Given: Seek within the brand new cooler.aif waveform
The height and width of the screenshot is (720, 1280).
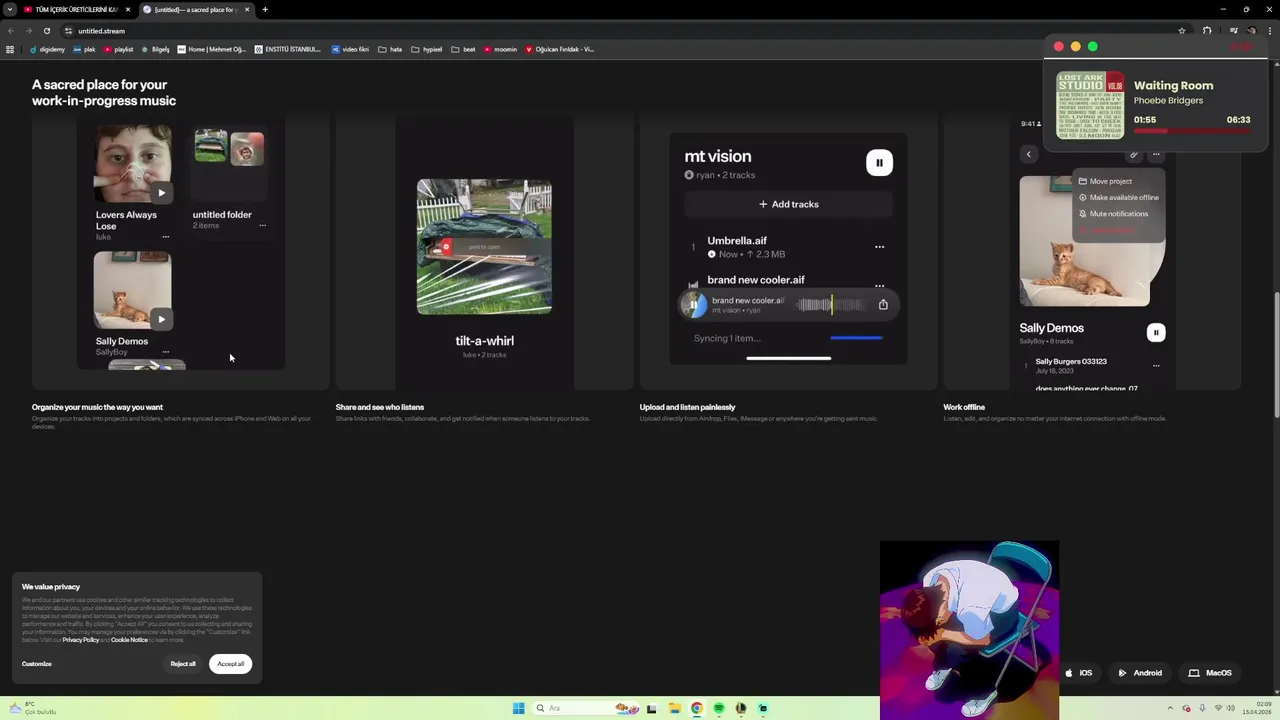Looking at the screenshot, I should [x=830, y=305].
